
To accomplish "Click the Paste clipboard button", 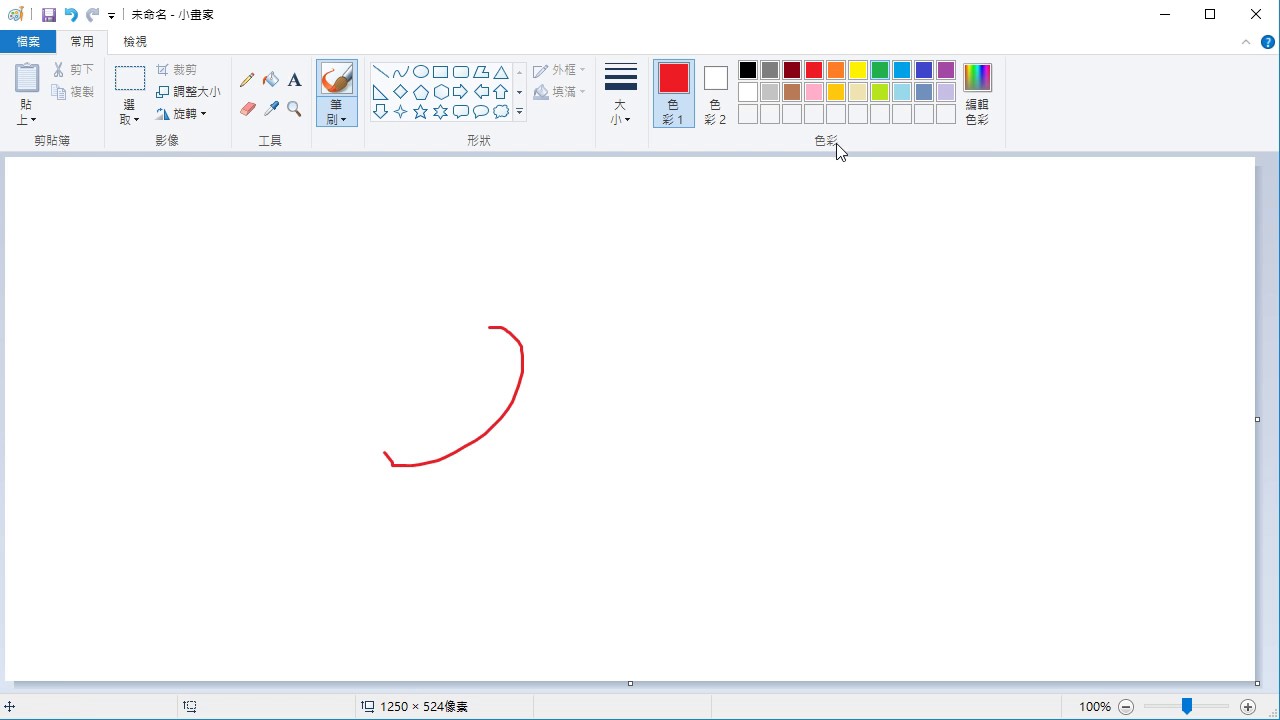I will [26, 79].
